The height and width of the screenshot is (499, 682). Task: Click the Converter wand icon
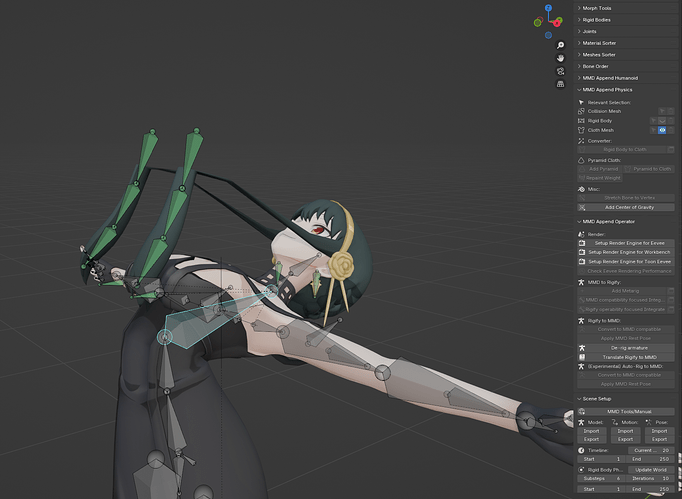point(581,141)
